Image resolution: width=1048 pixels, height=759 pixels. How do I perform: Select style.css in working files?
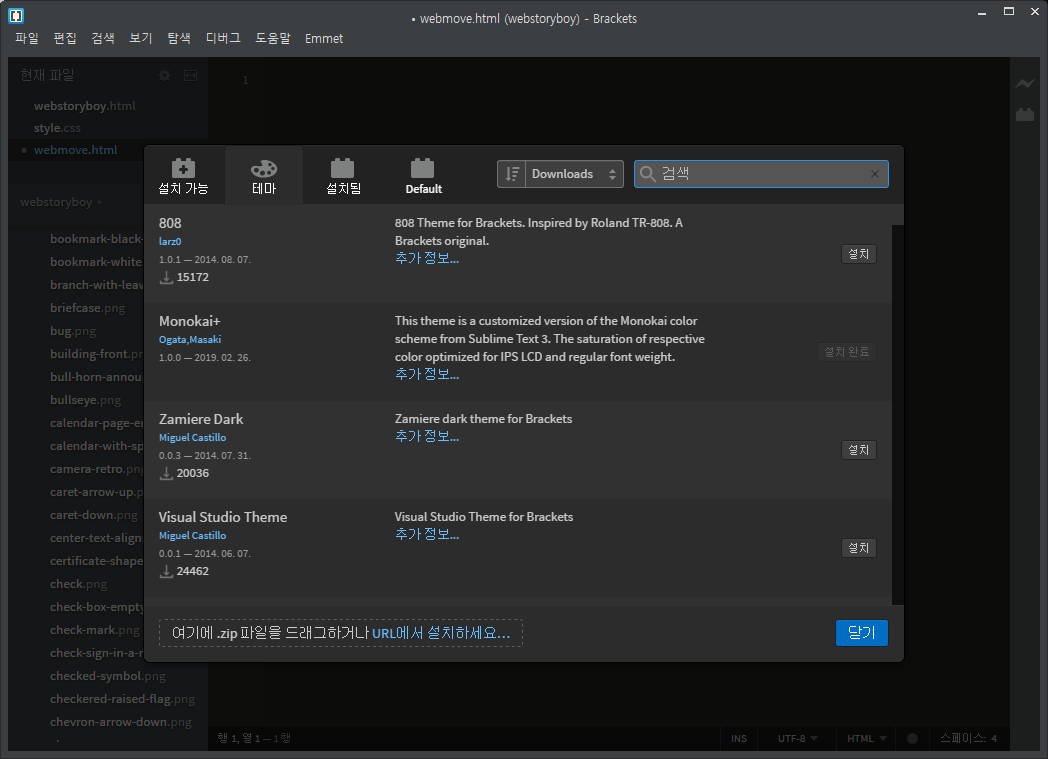pos(57,128)
